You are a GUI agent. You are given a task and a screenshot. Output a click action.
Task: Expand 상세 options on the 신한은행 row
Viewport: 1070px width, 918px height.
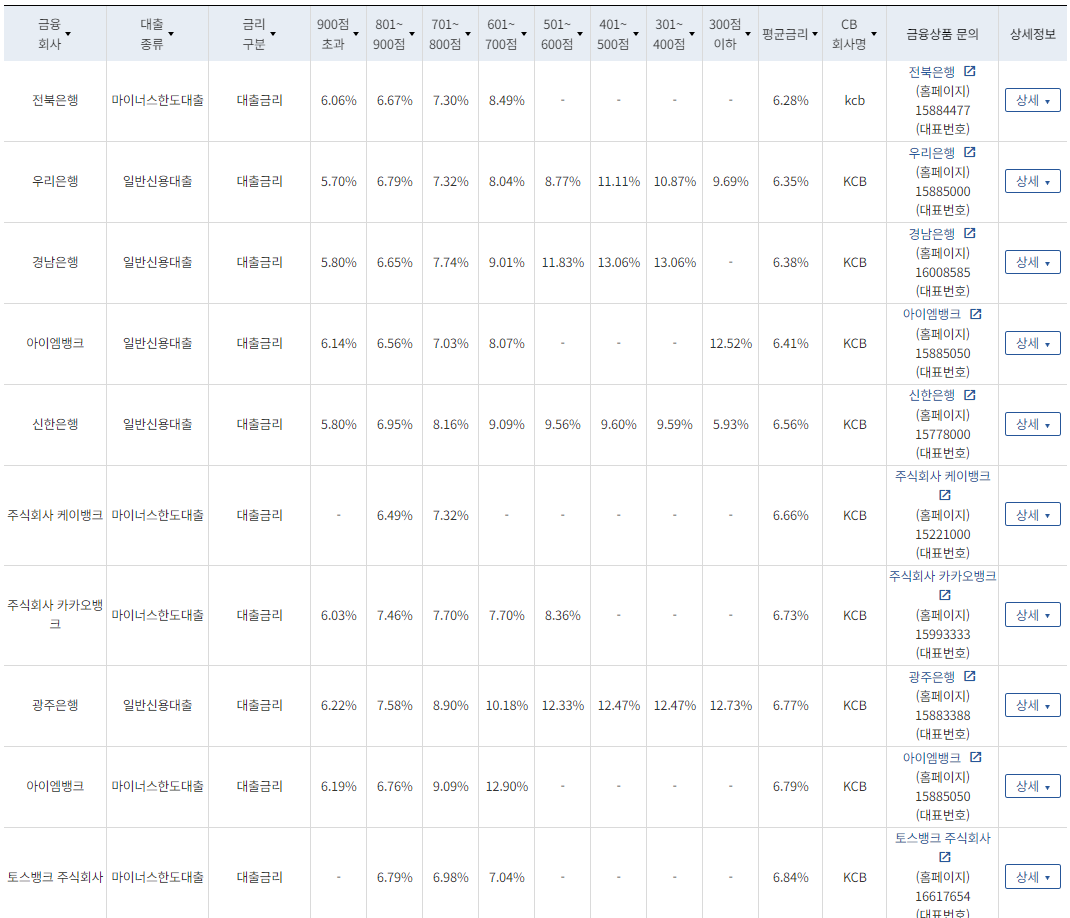pyautogui.click(x=1031, y=423)
